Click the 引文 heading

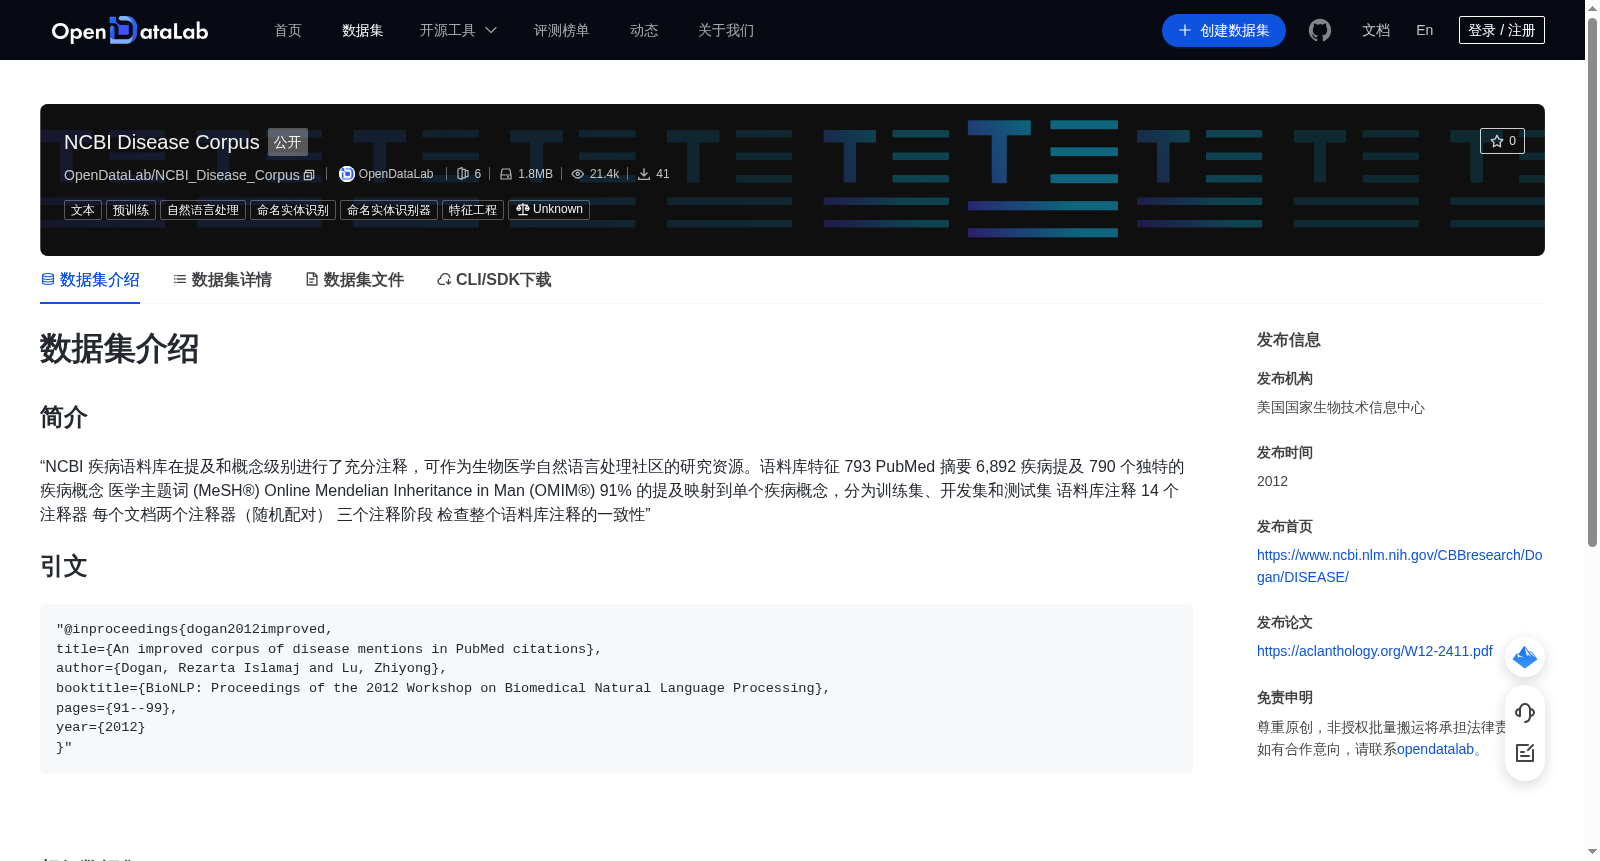pyautogui.click(x=64, y=566)
